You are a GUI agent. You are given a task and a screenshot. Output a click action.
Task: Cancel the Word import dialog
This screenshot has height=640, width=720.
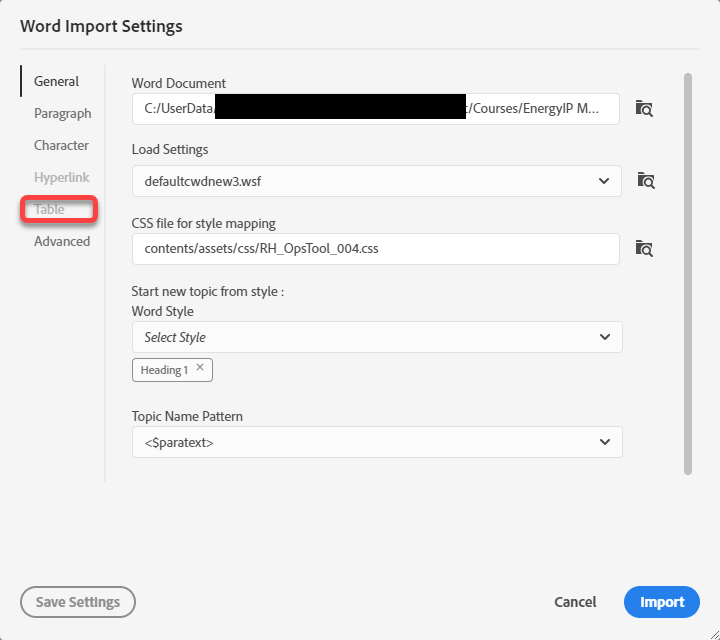pyautogui.click(x=575, y=602)
